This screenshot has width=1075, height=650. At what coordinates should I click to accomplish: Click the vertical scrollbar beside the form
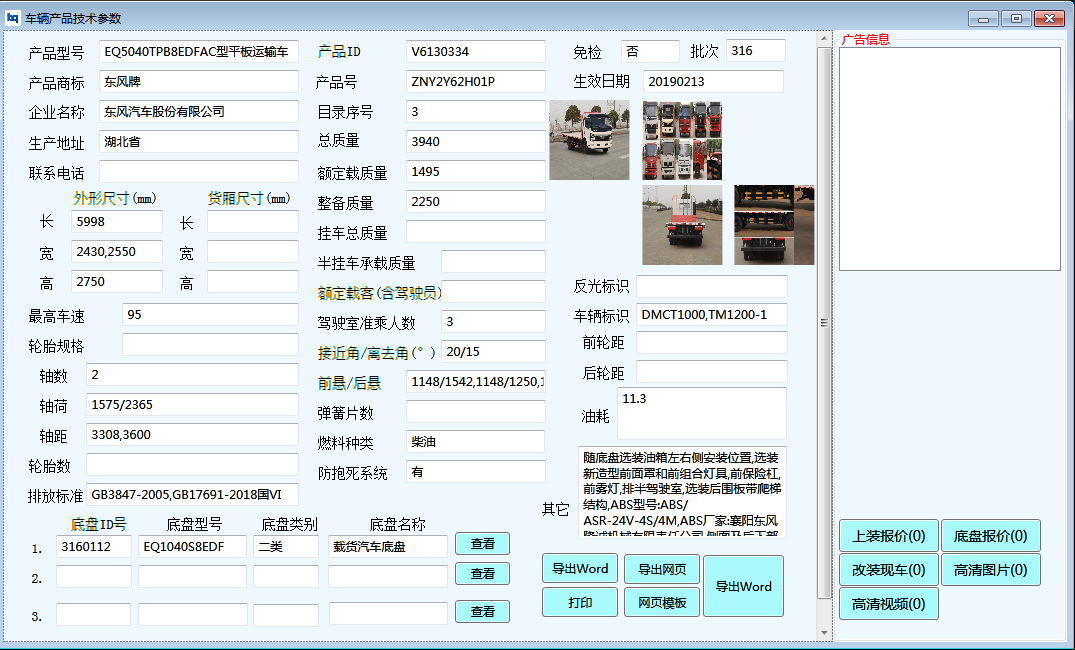(x=824, y=322)
